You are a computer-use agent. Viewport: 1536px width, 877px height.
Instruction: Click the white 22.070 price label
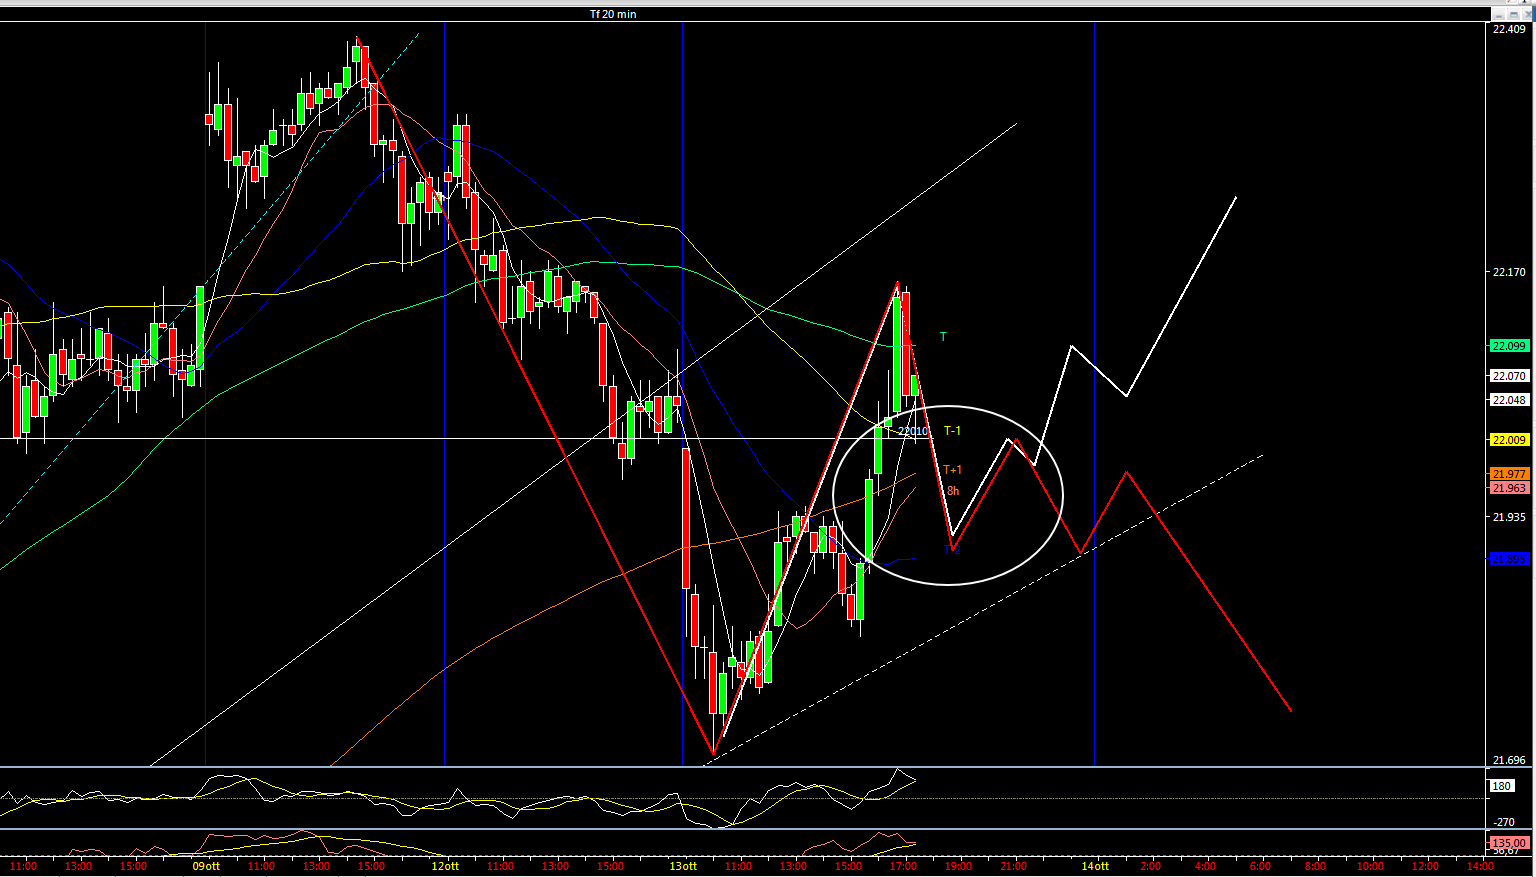(1508, 376)
